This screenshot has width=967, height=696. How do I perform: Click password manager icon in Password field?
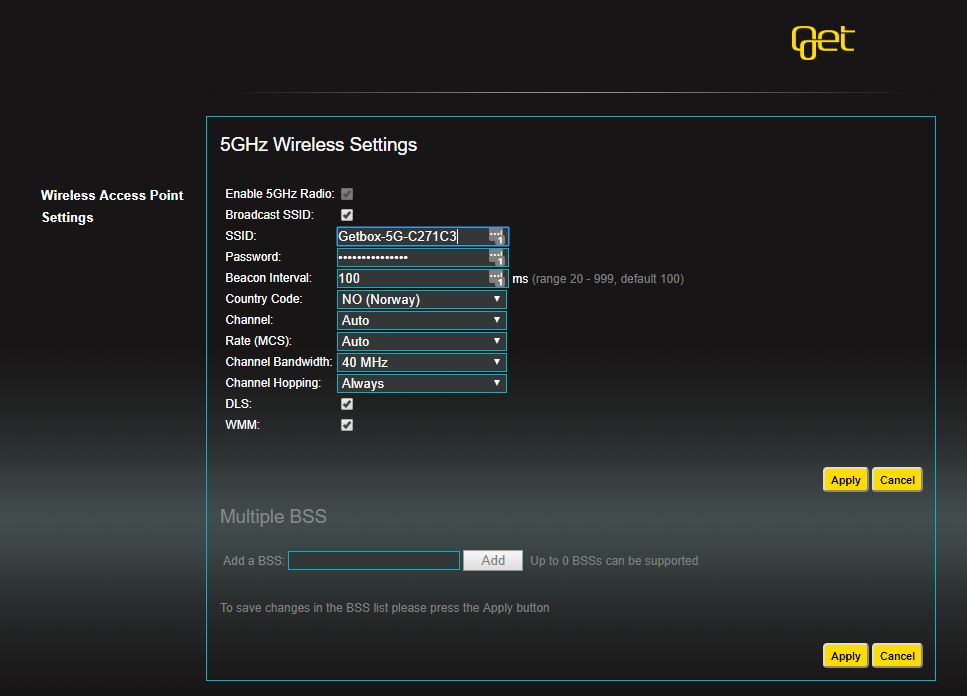(497, 257)
